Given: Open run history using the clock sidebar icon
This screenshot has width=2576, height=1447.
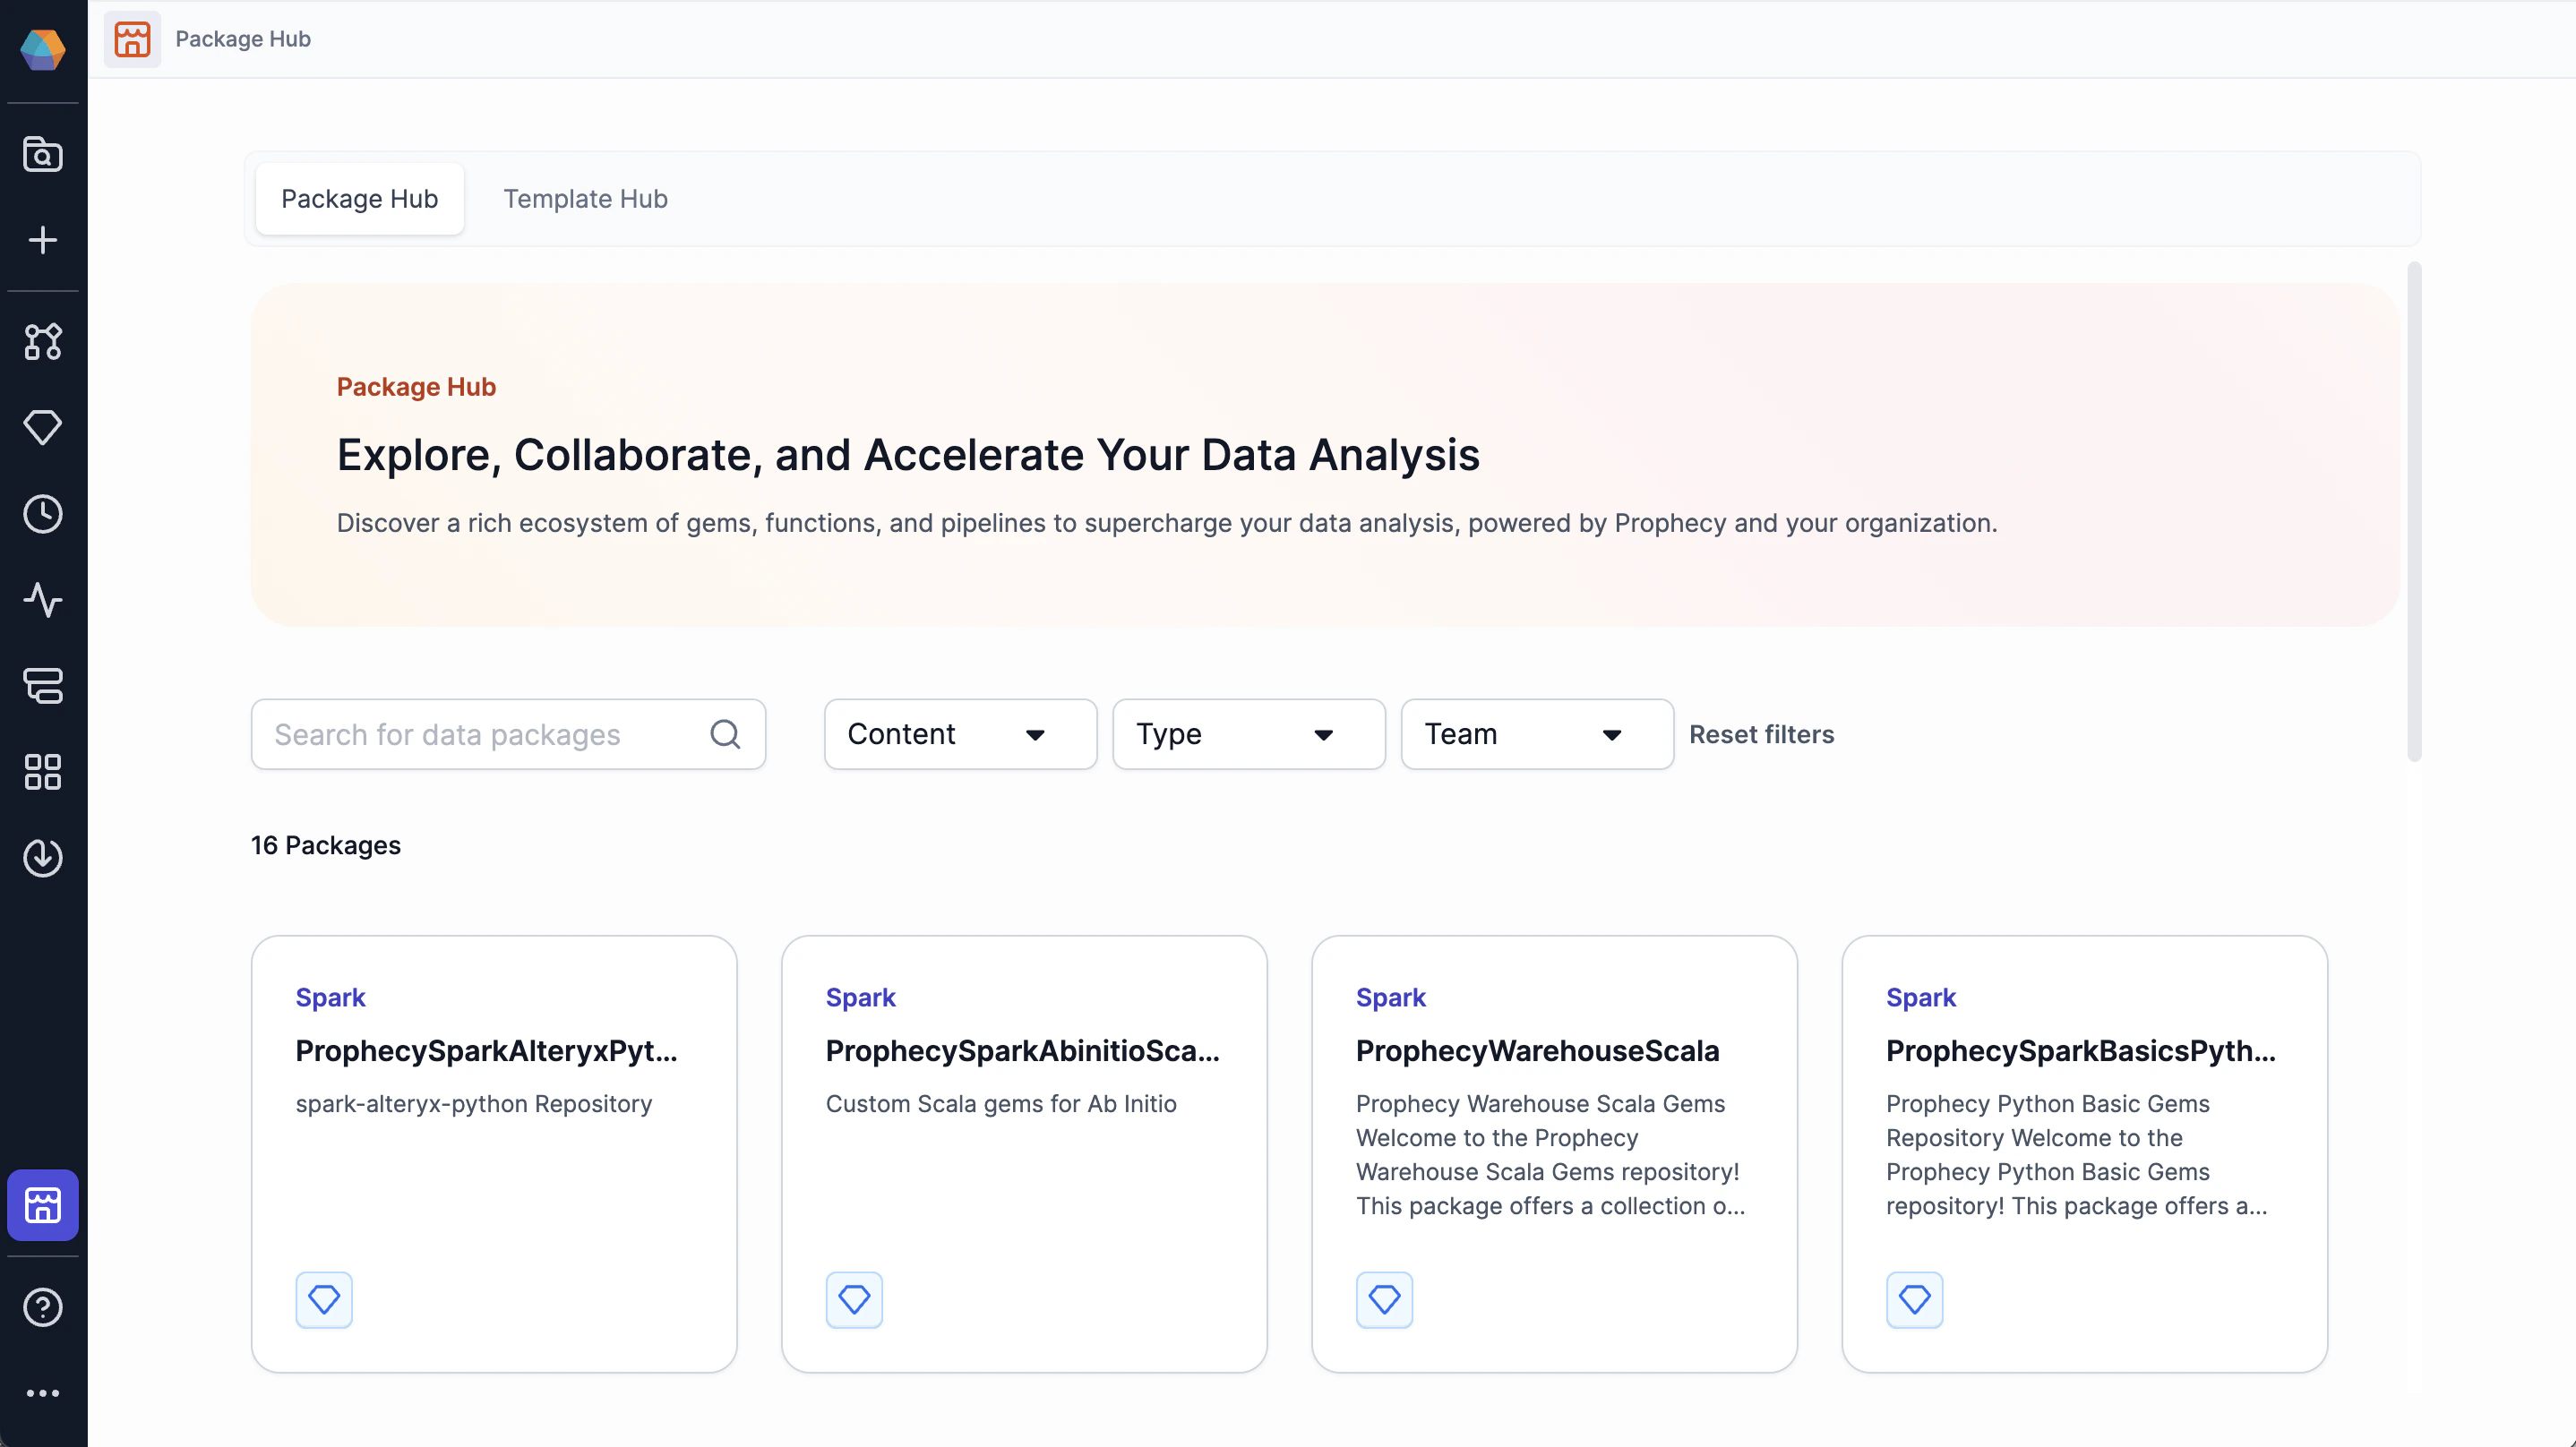Looking at the screenshot, I should 42,514.
